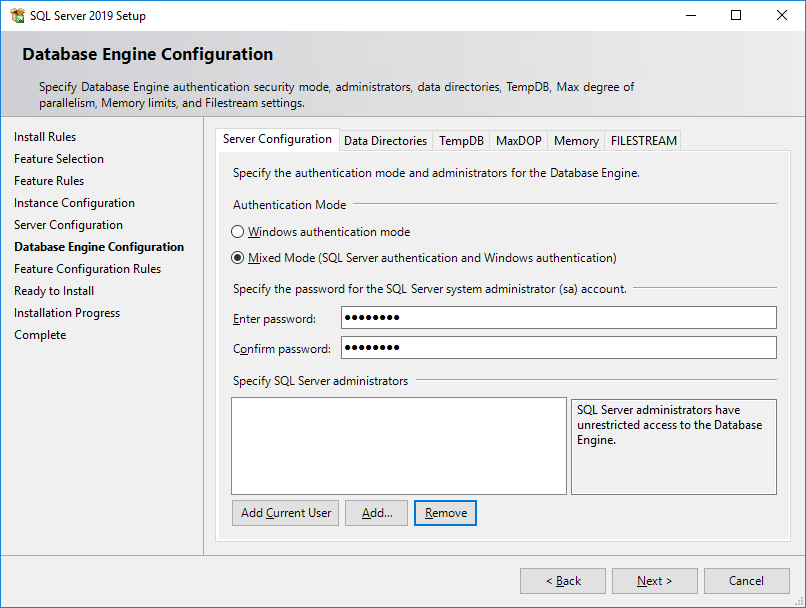The width and height of the screenshot is (806, 608).
Task: Click the Enter password field
Action: [x=558, y=318]
